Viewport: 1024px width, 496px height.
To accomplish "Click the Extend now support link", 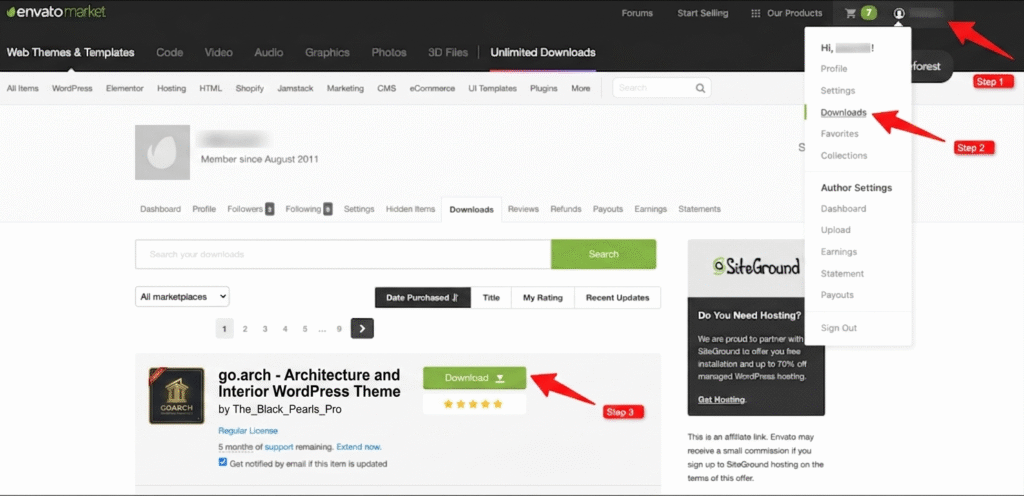I will 359,447.
